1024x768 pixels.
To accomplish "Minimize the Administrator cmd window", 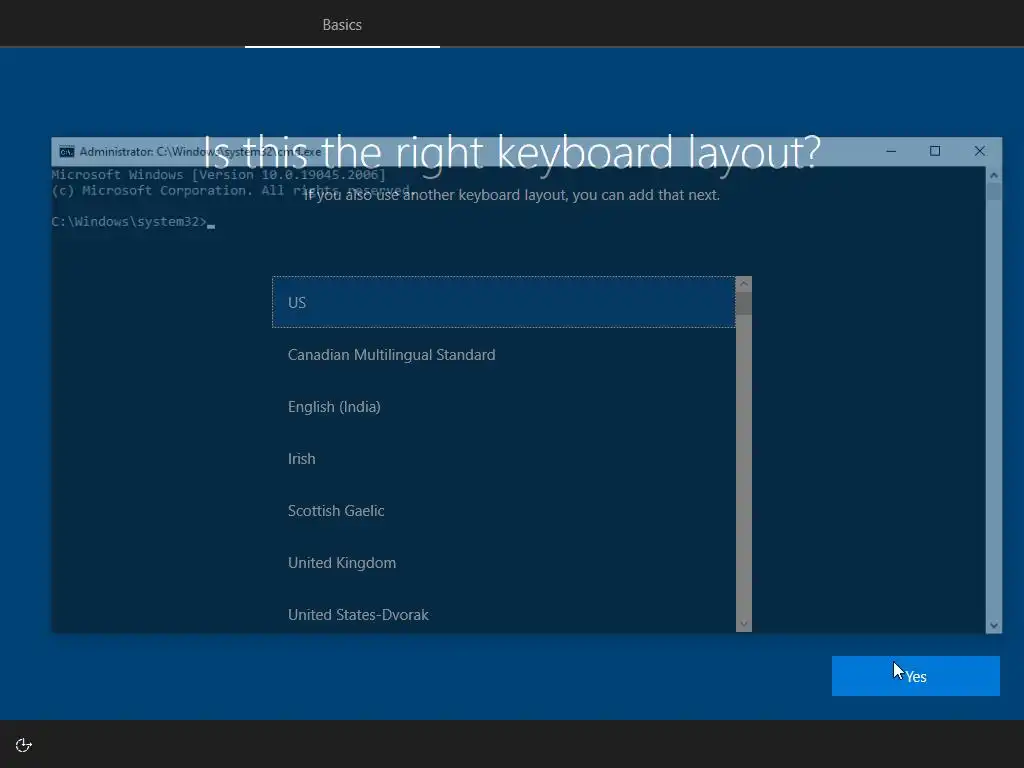I will click(x=891, y=152).
